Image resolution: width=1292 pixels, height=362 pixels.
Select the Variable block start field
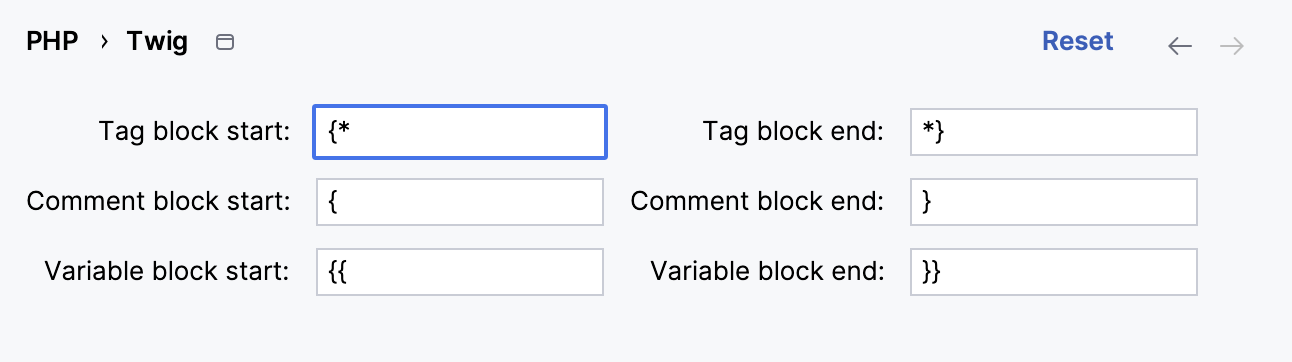tap(460, 272)
